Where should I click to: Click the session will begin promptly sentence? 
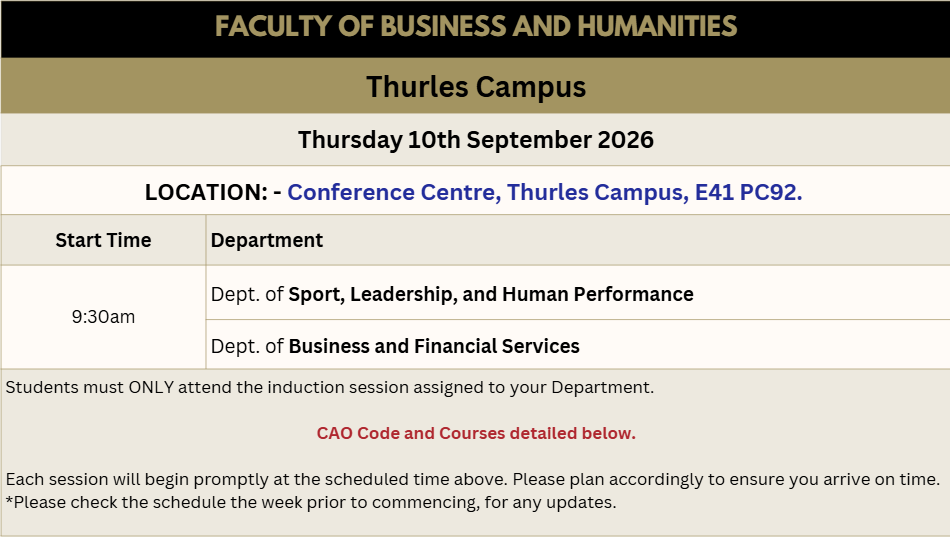[473, 479]
